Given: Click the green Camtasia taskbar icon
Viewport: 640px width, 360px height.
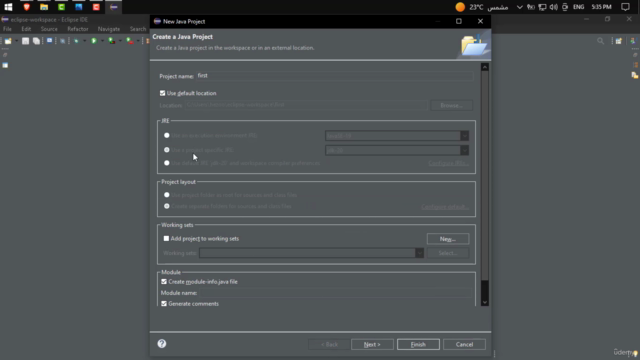Looking at the screenshot, I should [61, 7].
